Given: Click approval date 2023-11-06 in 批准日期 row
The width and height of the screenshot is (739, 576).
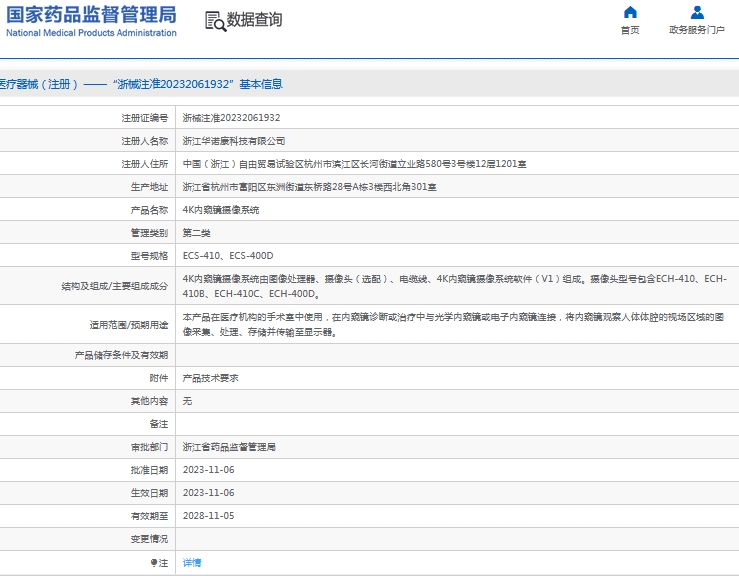Looking at the screenshot, I should [208, 470].
